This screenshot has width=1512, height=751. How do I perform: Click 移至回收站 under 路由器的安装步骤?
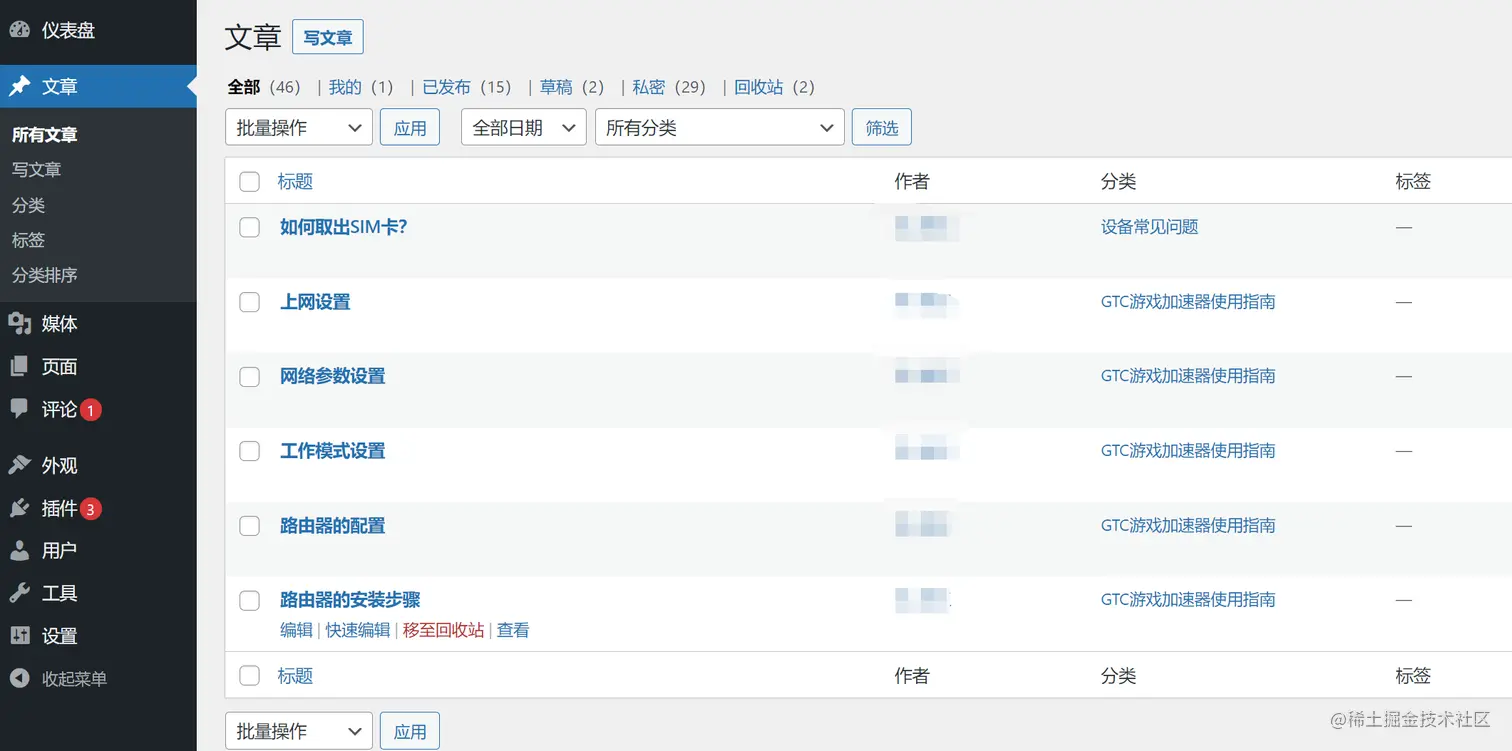(443, 630)
